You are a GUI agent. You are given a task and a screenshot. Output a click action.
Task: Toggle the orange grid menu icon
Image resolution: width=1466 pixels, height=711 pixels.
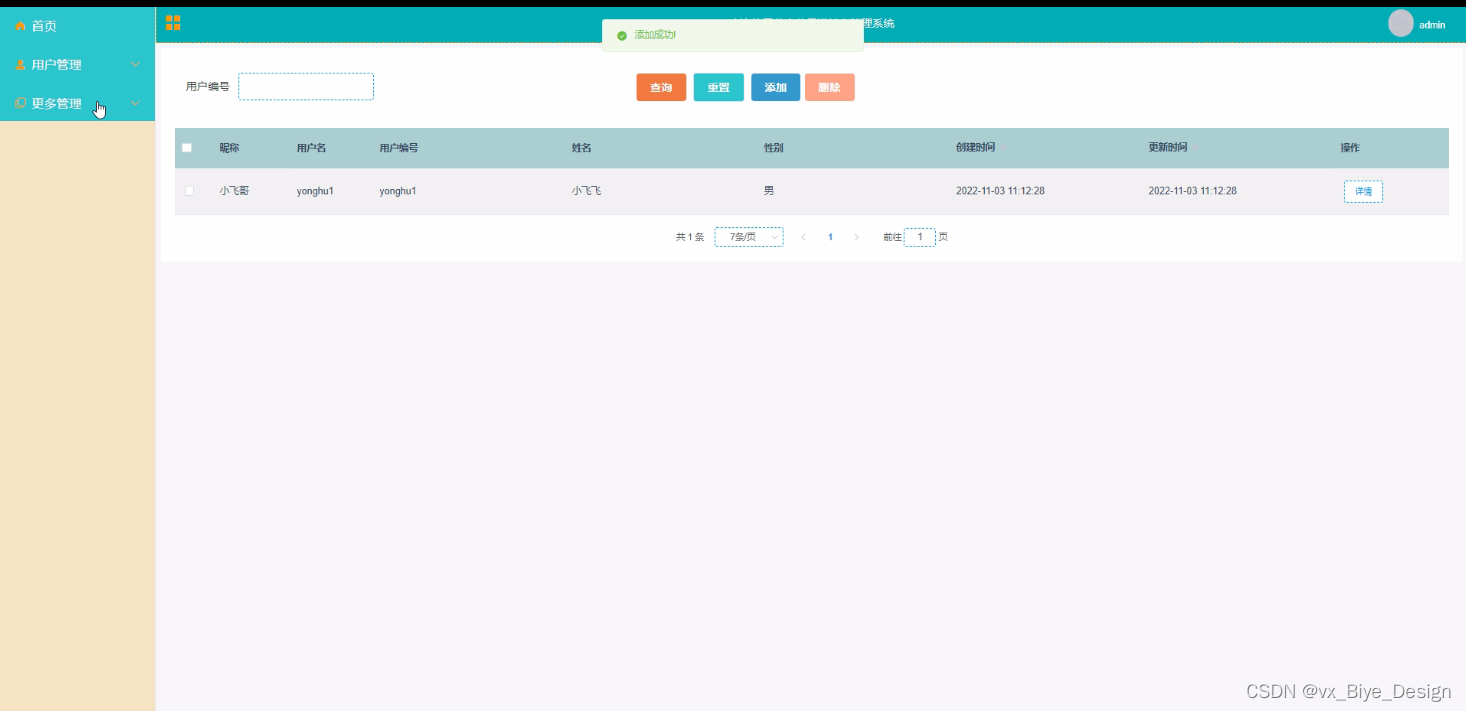pyautogui.click(x=173, y=23)
